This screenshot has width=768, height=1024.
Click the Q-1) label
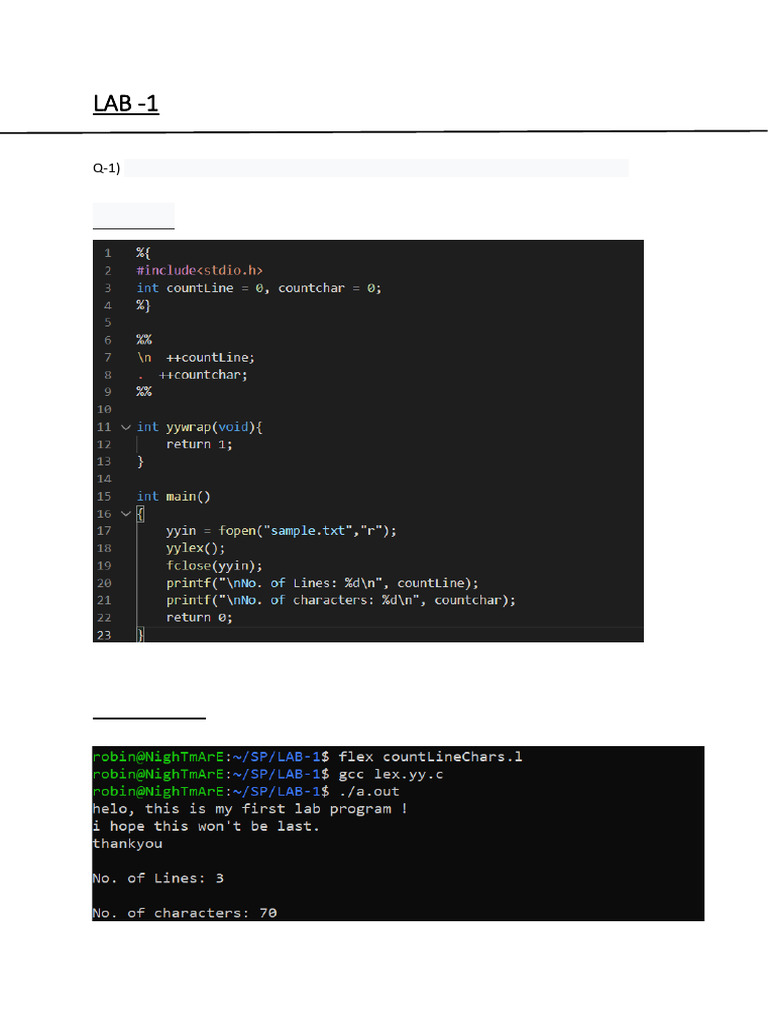coord(106,168)
